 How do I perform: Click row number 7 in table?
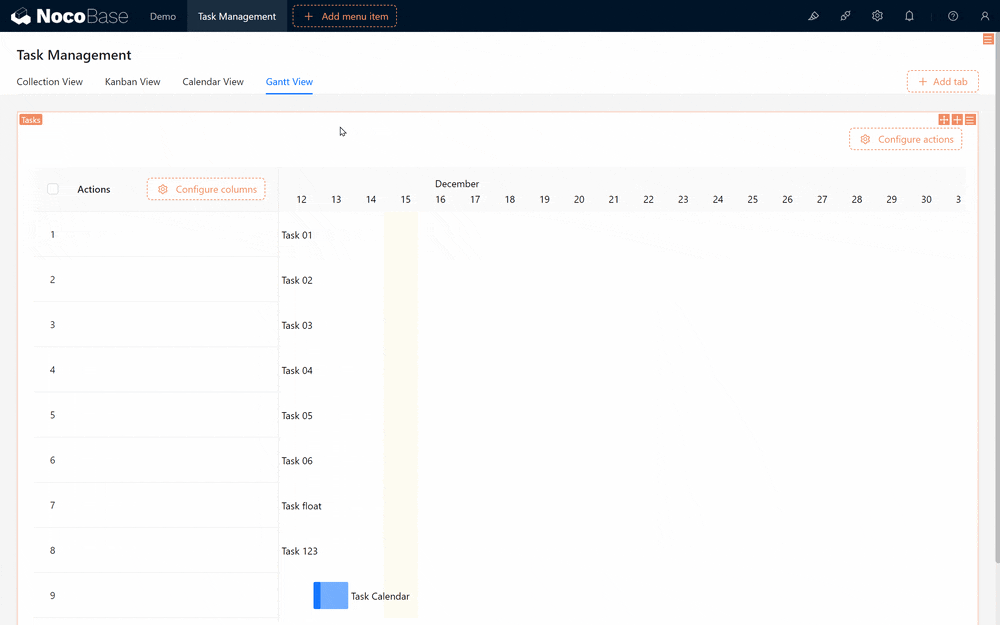tap(52, 505)
